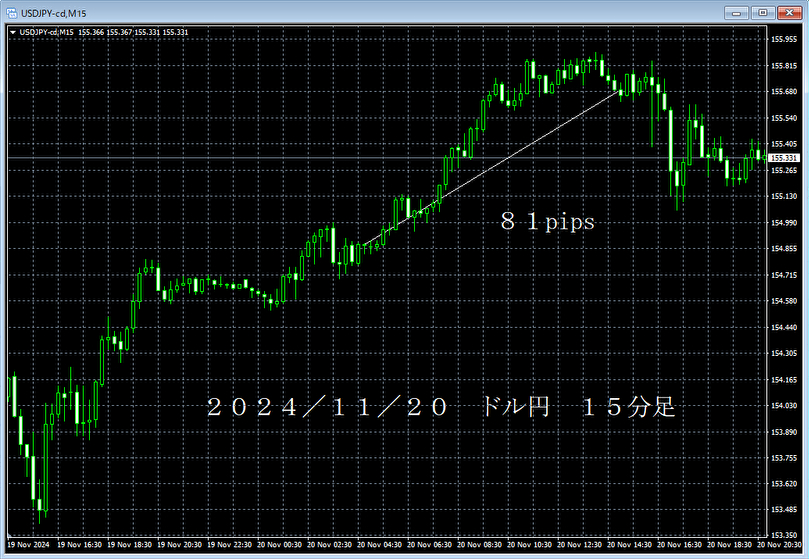Click the 20 Nov 14:30 time axis label
The image size is (809, 559).
pyautogui.click(x=630, y=545)
